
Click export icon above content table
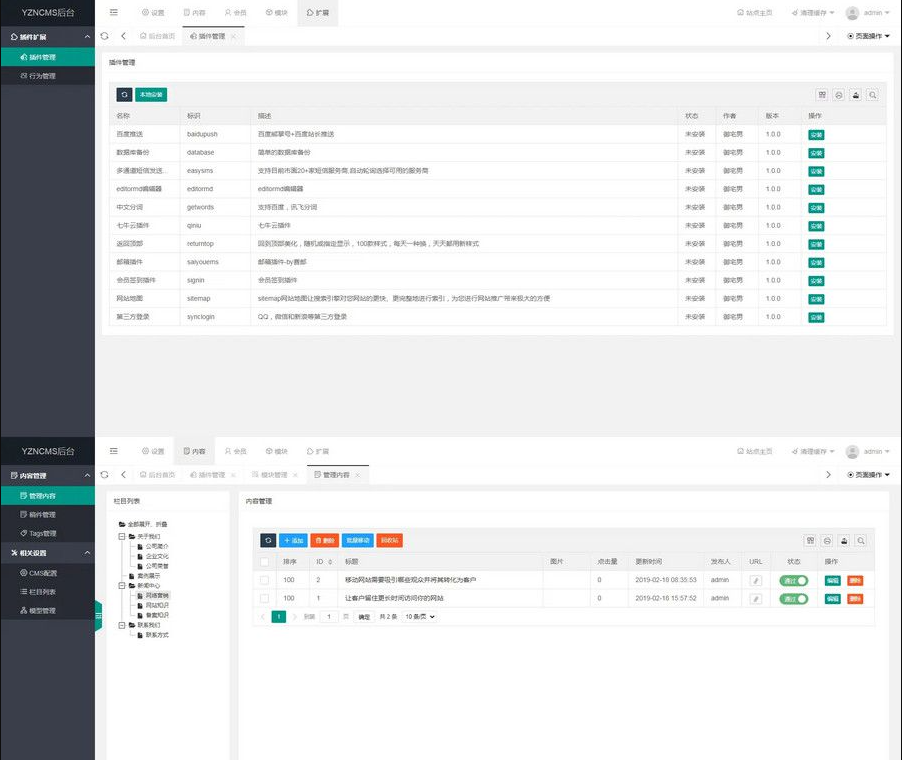point(844,541)
